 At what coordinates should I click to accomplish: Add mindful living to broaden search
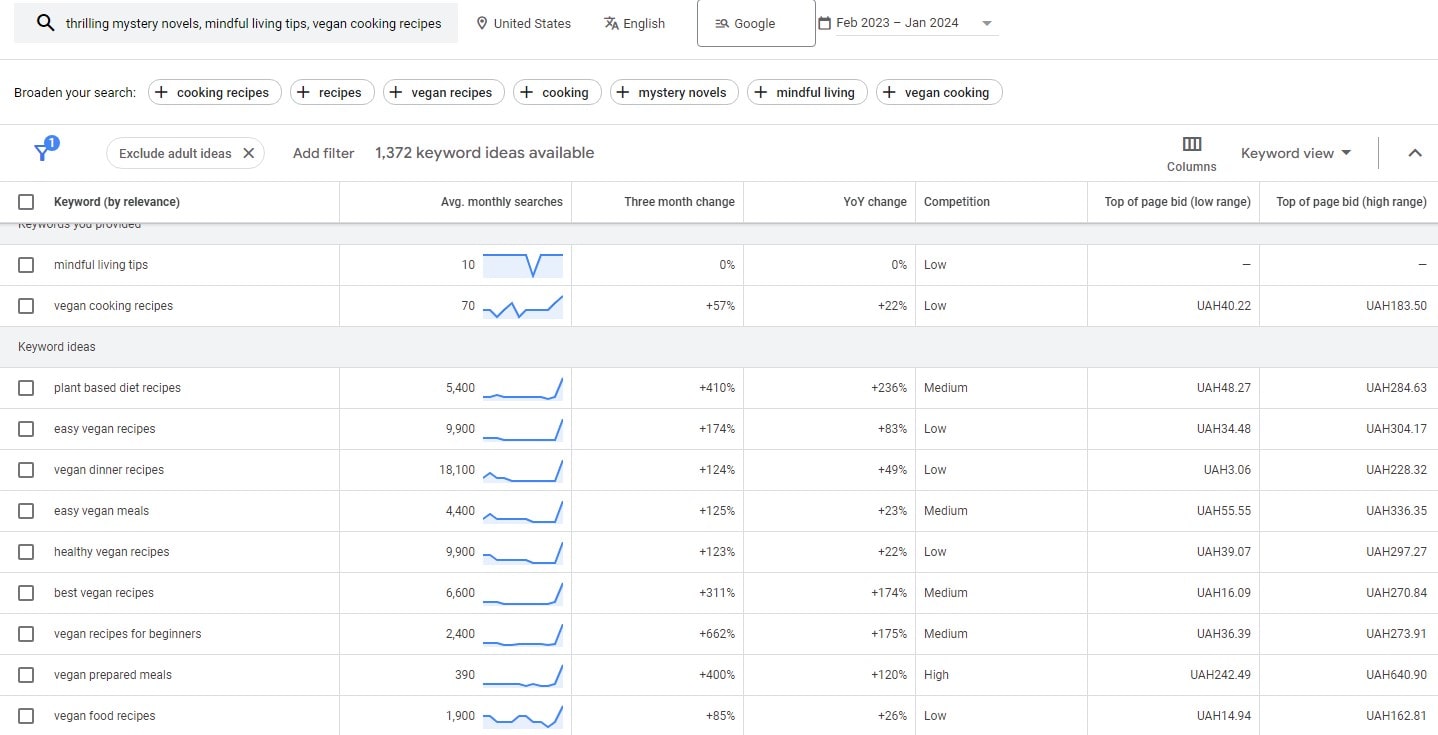807,92
